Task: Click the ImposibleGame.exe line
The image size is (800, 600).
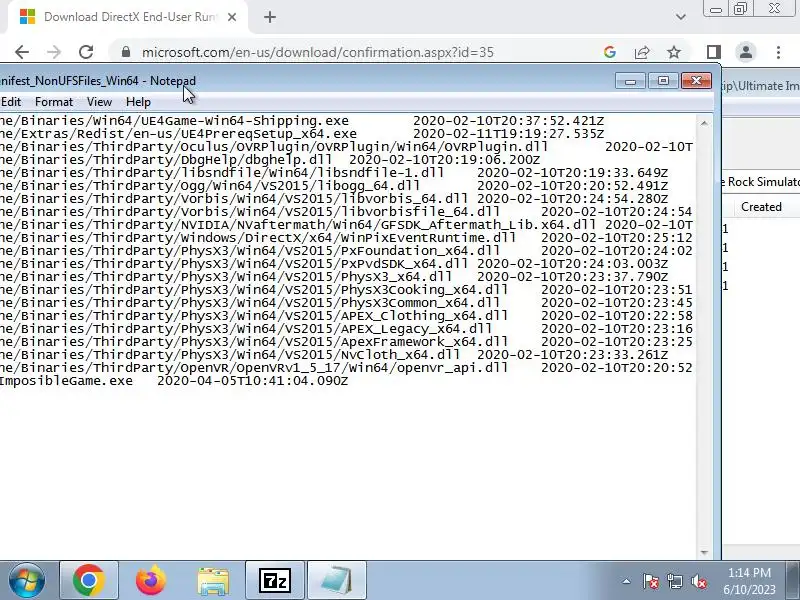Action: tap(174, 381)
